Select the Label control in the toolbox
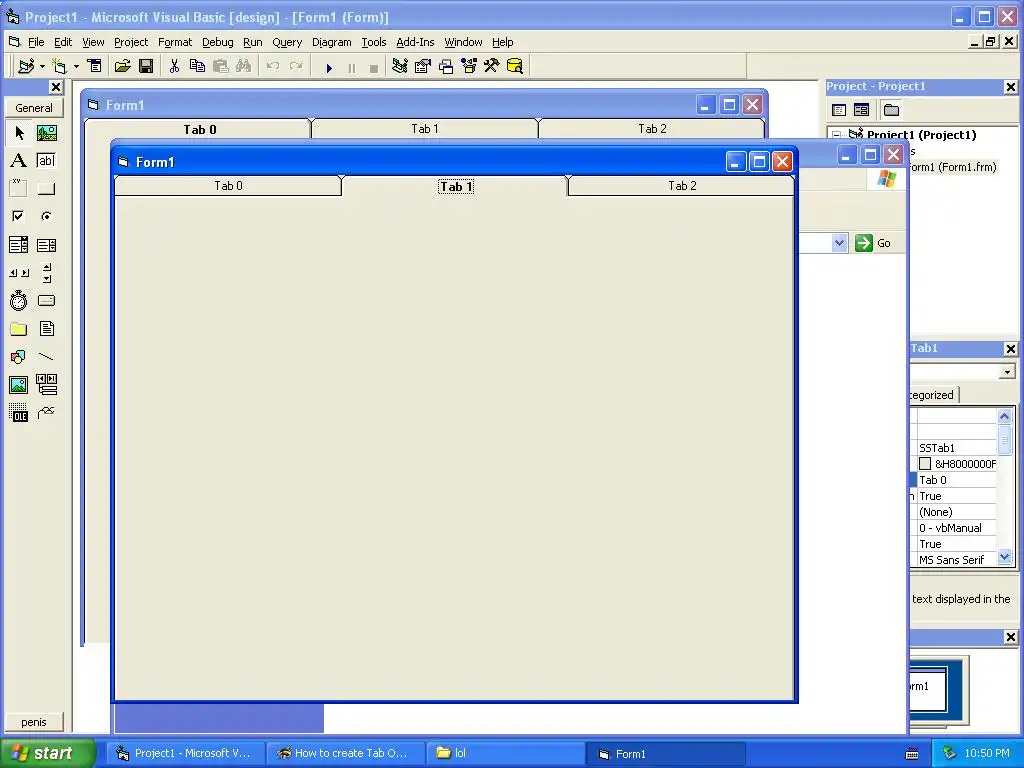This screenshot has height=768, width=1024. pos(19,161)
